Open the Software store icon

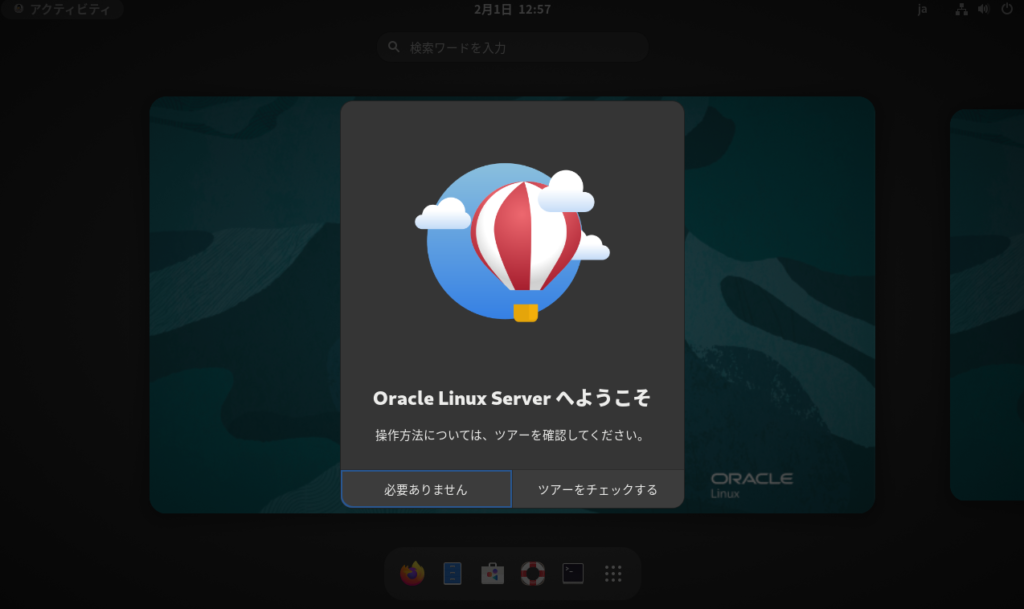pyautogui.click(x=492, y=573)
